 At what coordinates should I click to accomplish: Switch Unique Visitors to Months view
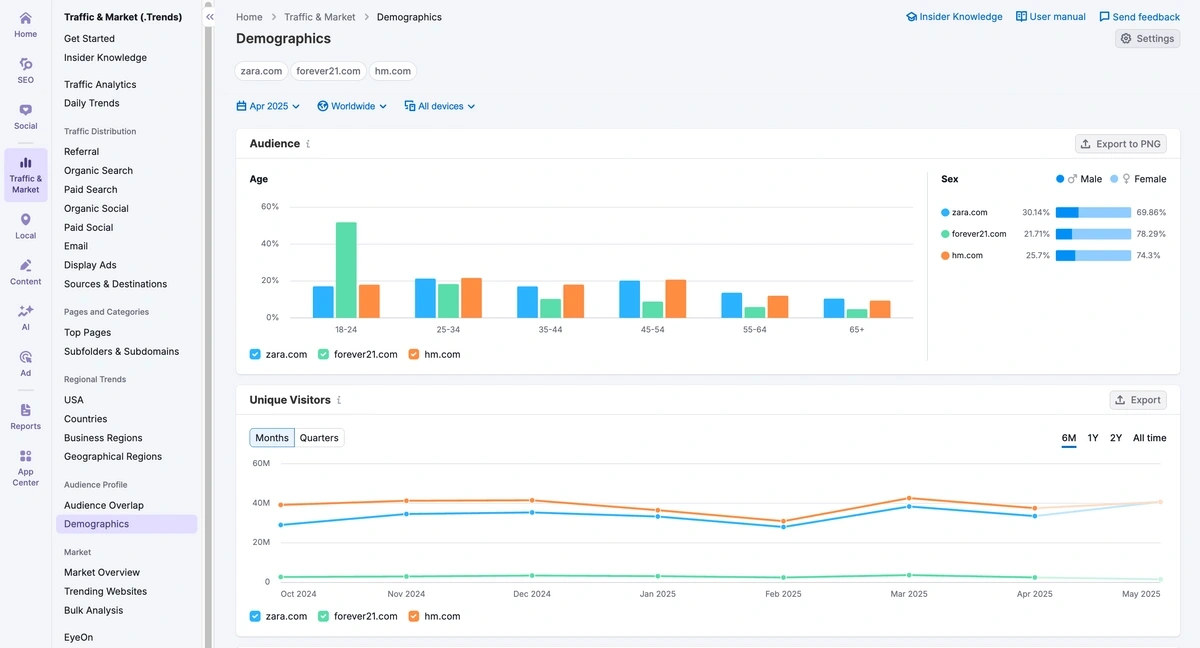point(271,438)
